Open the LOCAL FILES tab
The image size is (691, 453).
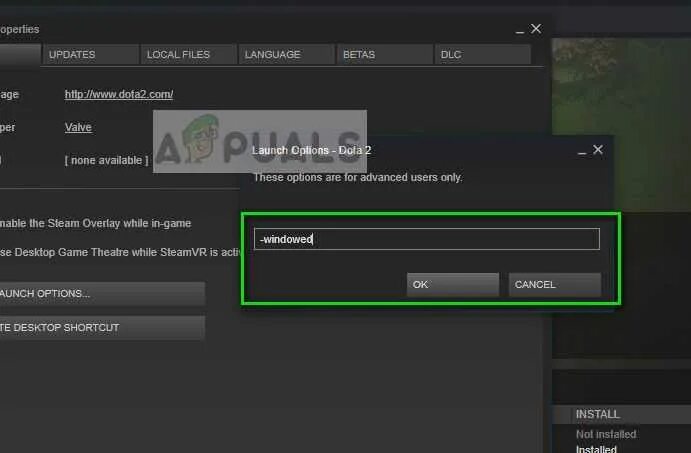click(189, 55)
